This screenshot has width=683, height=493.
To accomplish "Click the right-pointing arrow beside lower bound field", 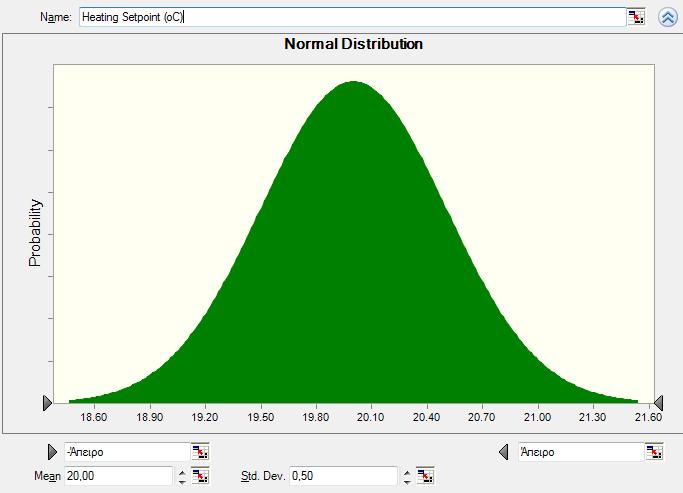I will pyautogui.click(x=52, y=452).
